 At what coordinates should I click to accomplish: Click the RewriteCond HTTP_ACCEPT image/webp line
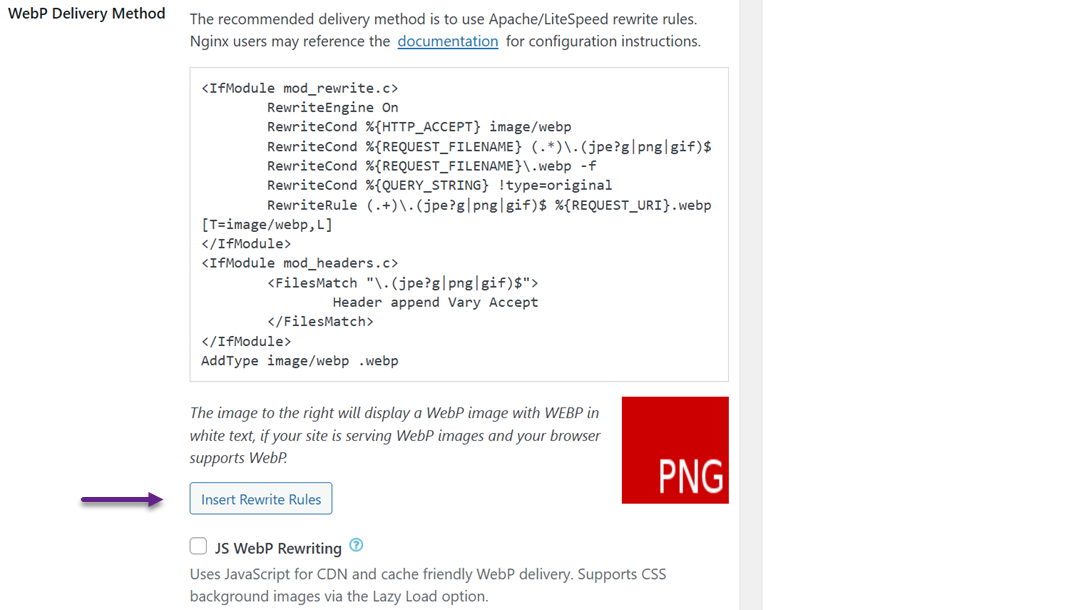[419, 127]
